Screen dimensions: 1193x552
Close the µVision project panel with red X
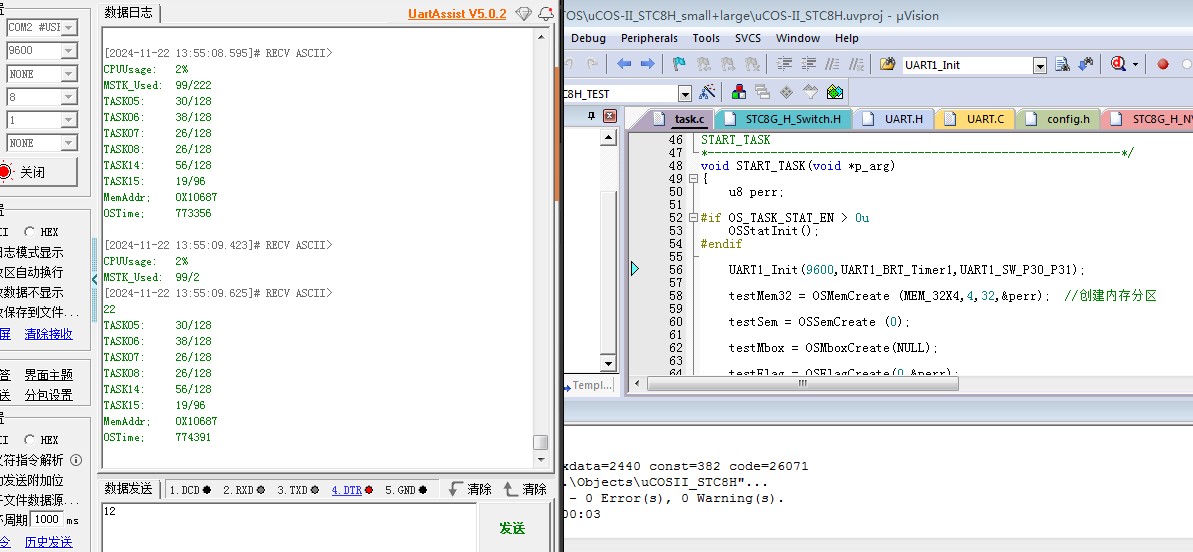609,116
